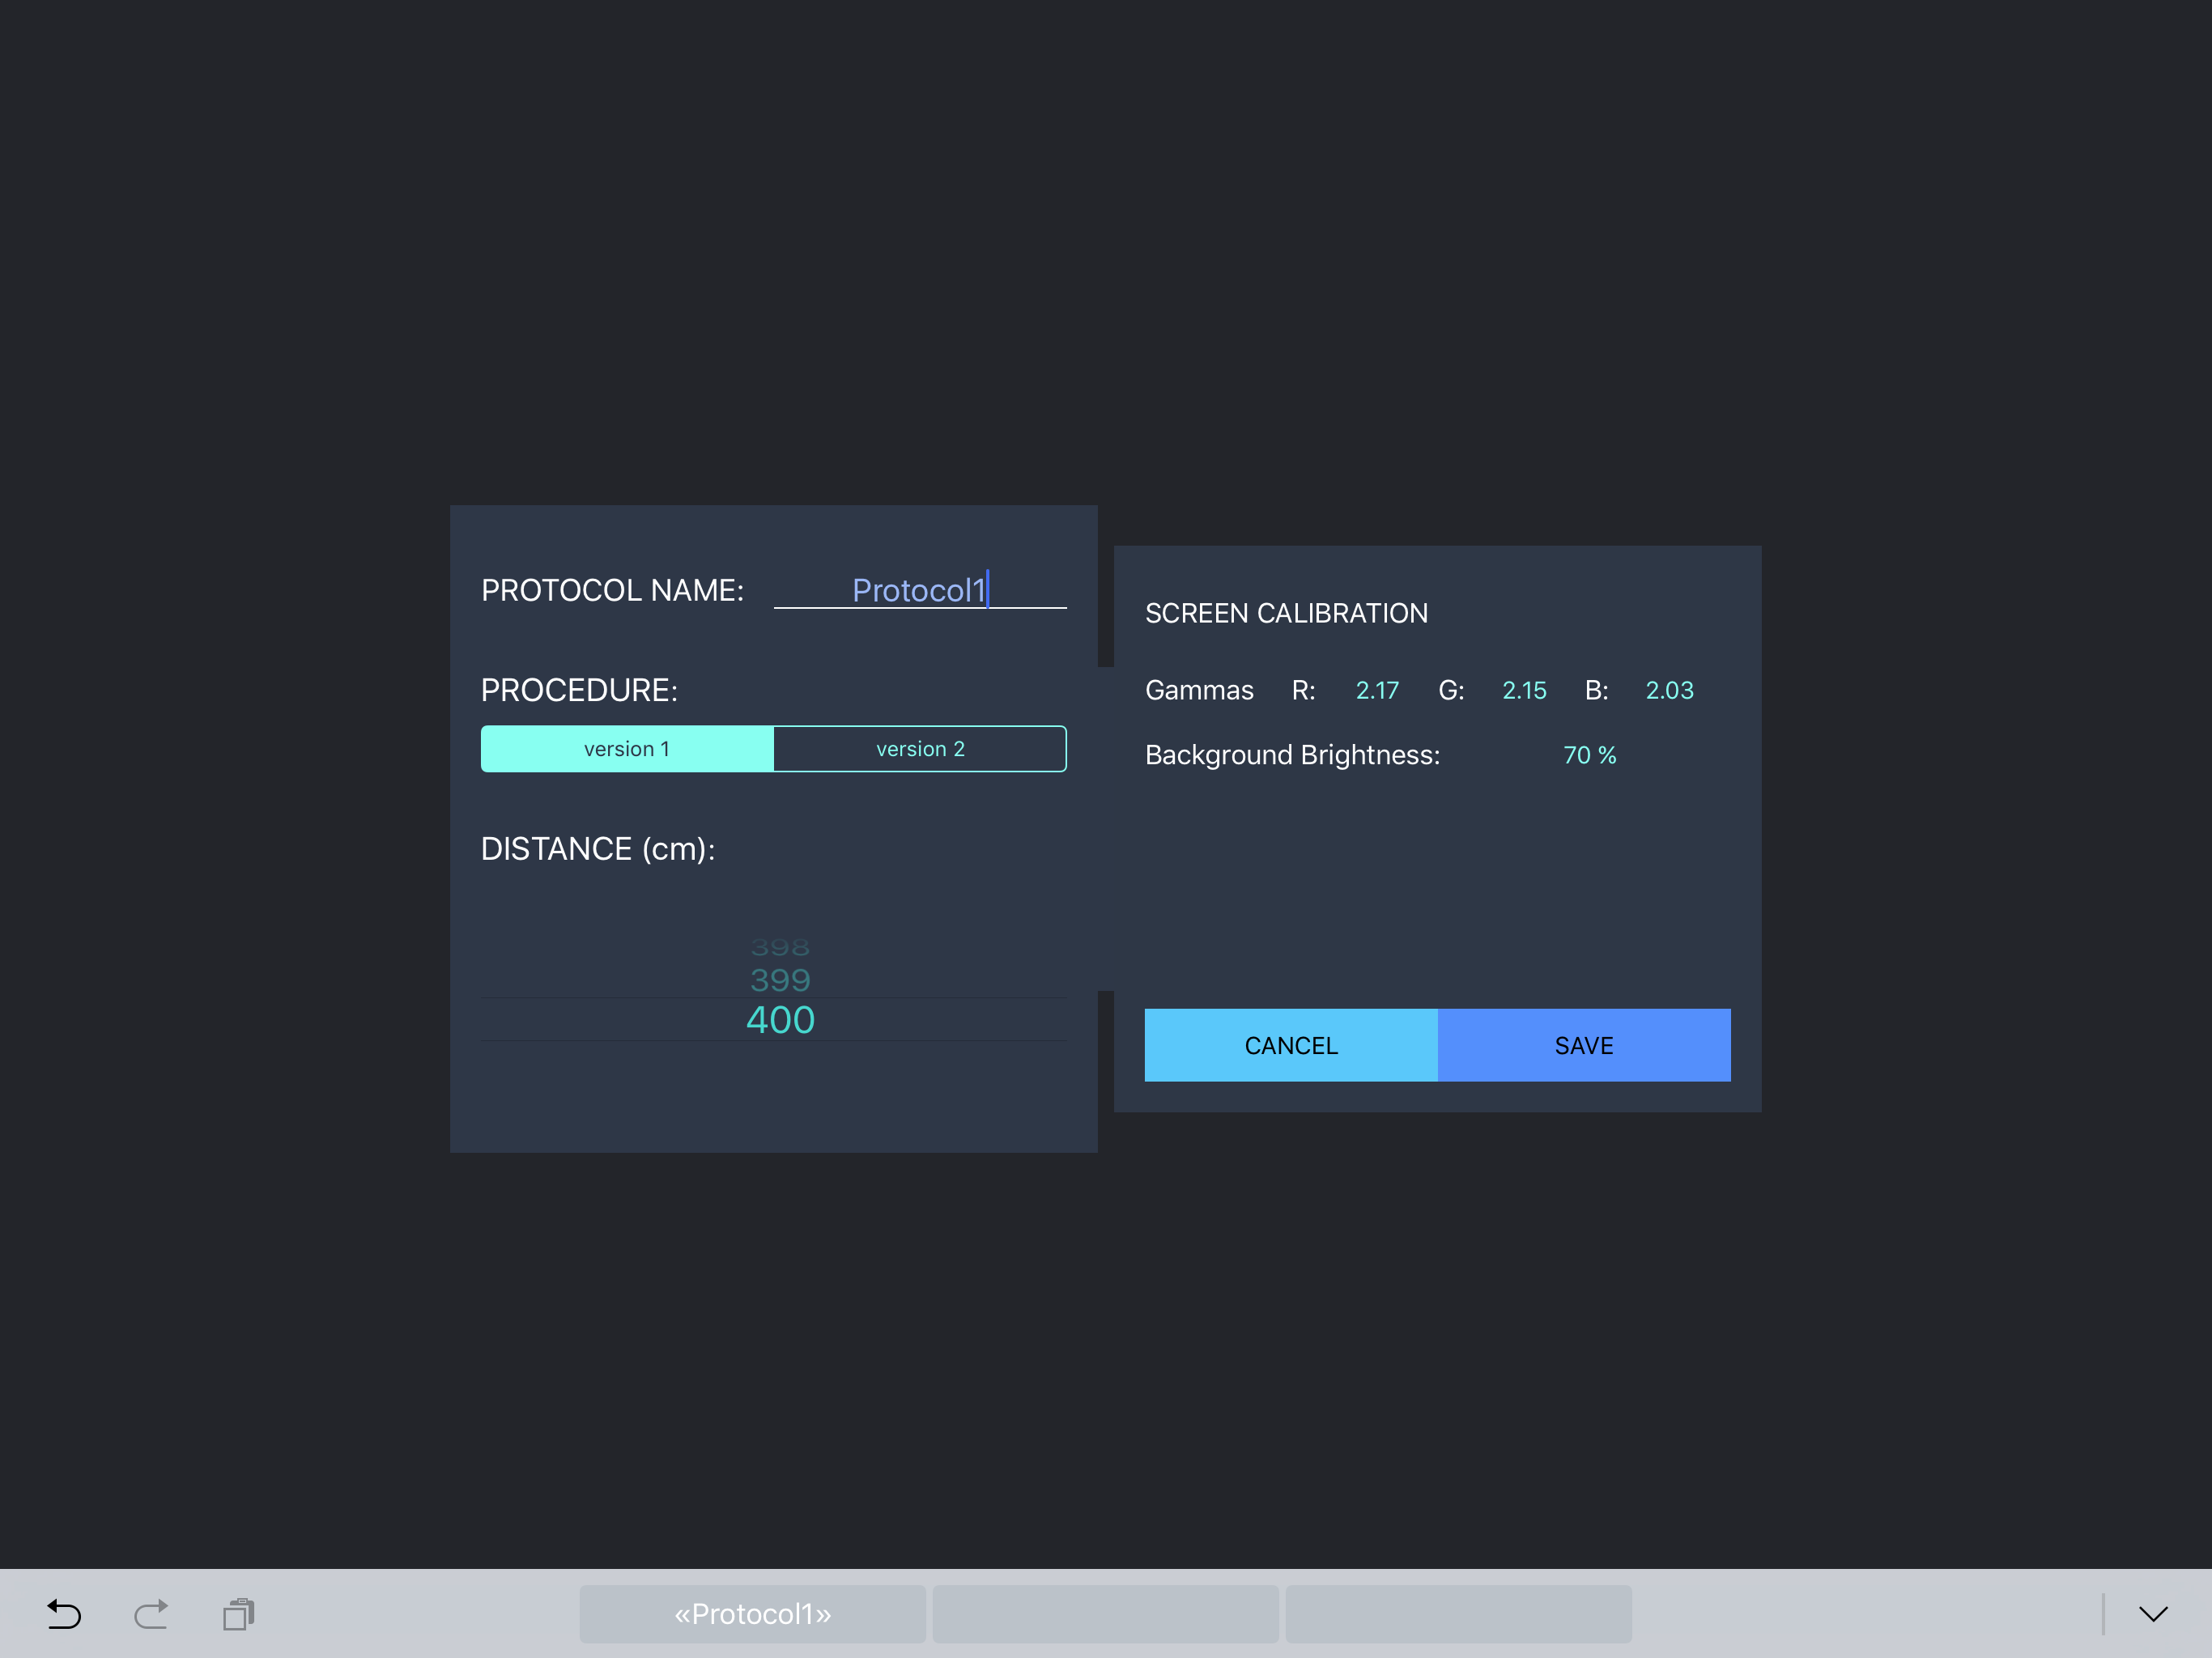Screen dimensions: 2212x1658
Task: Tap the undo arrow icon
Action: coord(64,1613)
